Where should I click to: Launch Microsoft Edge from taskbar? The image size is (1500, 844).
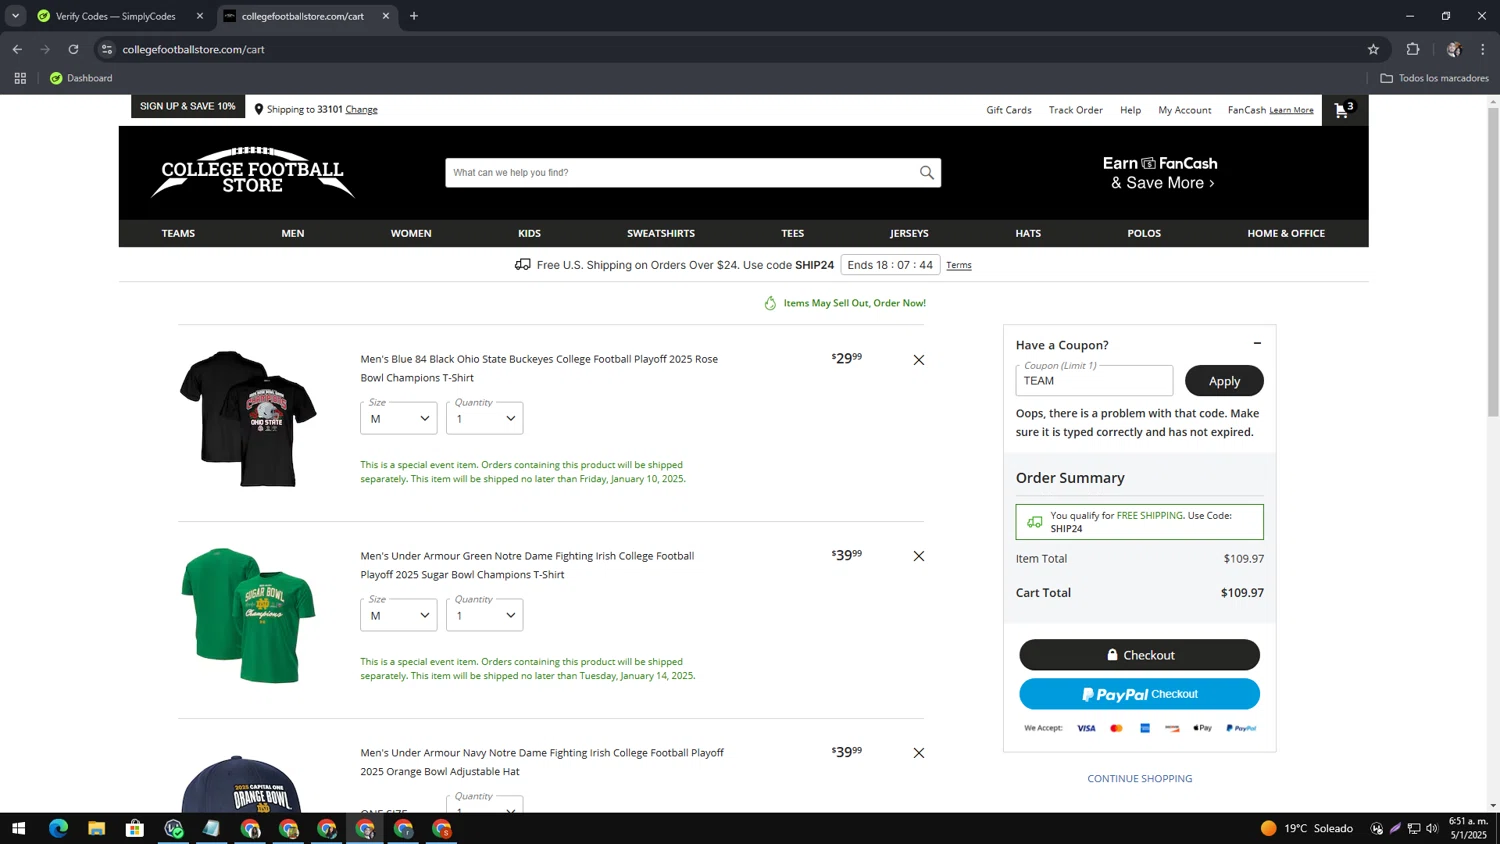click(58, 828)
